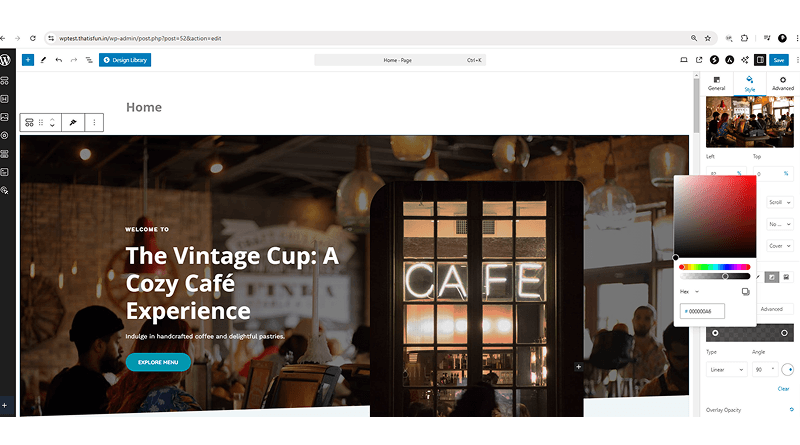Toggle the settings sidebar panel
Image resolution: width=800 pixels, height=445 pixels.
point(760,60)
